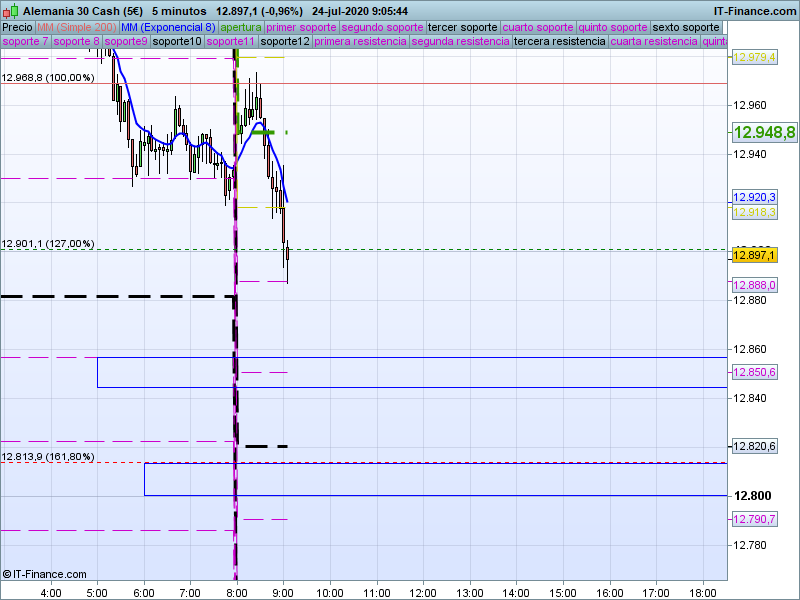Image resolution: width=800 pixels, height=600 pixels.
Task: Click the primer soporte legend tag
Action: pos(301,28)
